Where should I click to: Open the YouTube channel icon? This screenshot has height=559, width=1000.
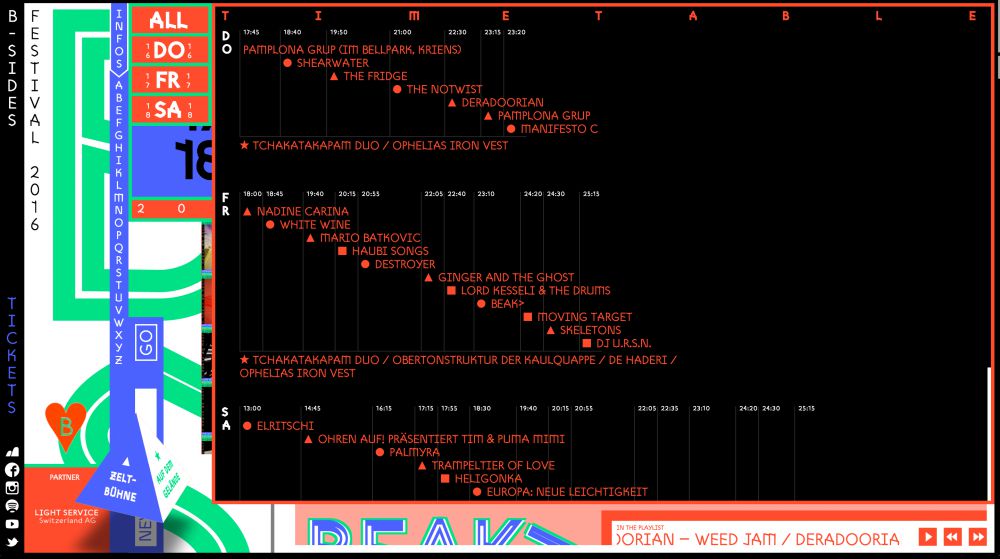(x=12, y=524)
